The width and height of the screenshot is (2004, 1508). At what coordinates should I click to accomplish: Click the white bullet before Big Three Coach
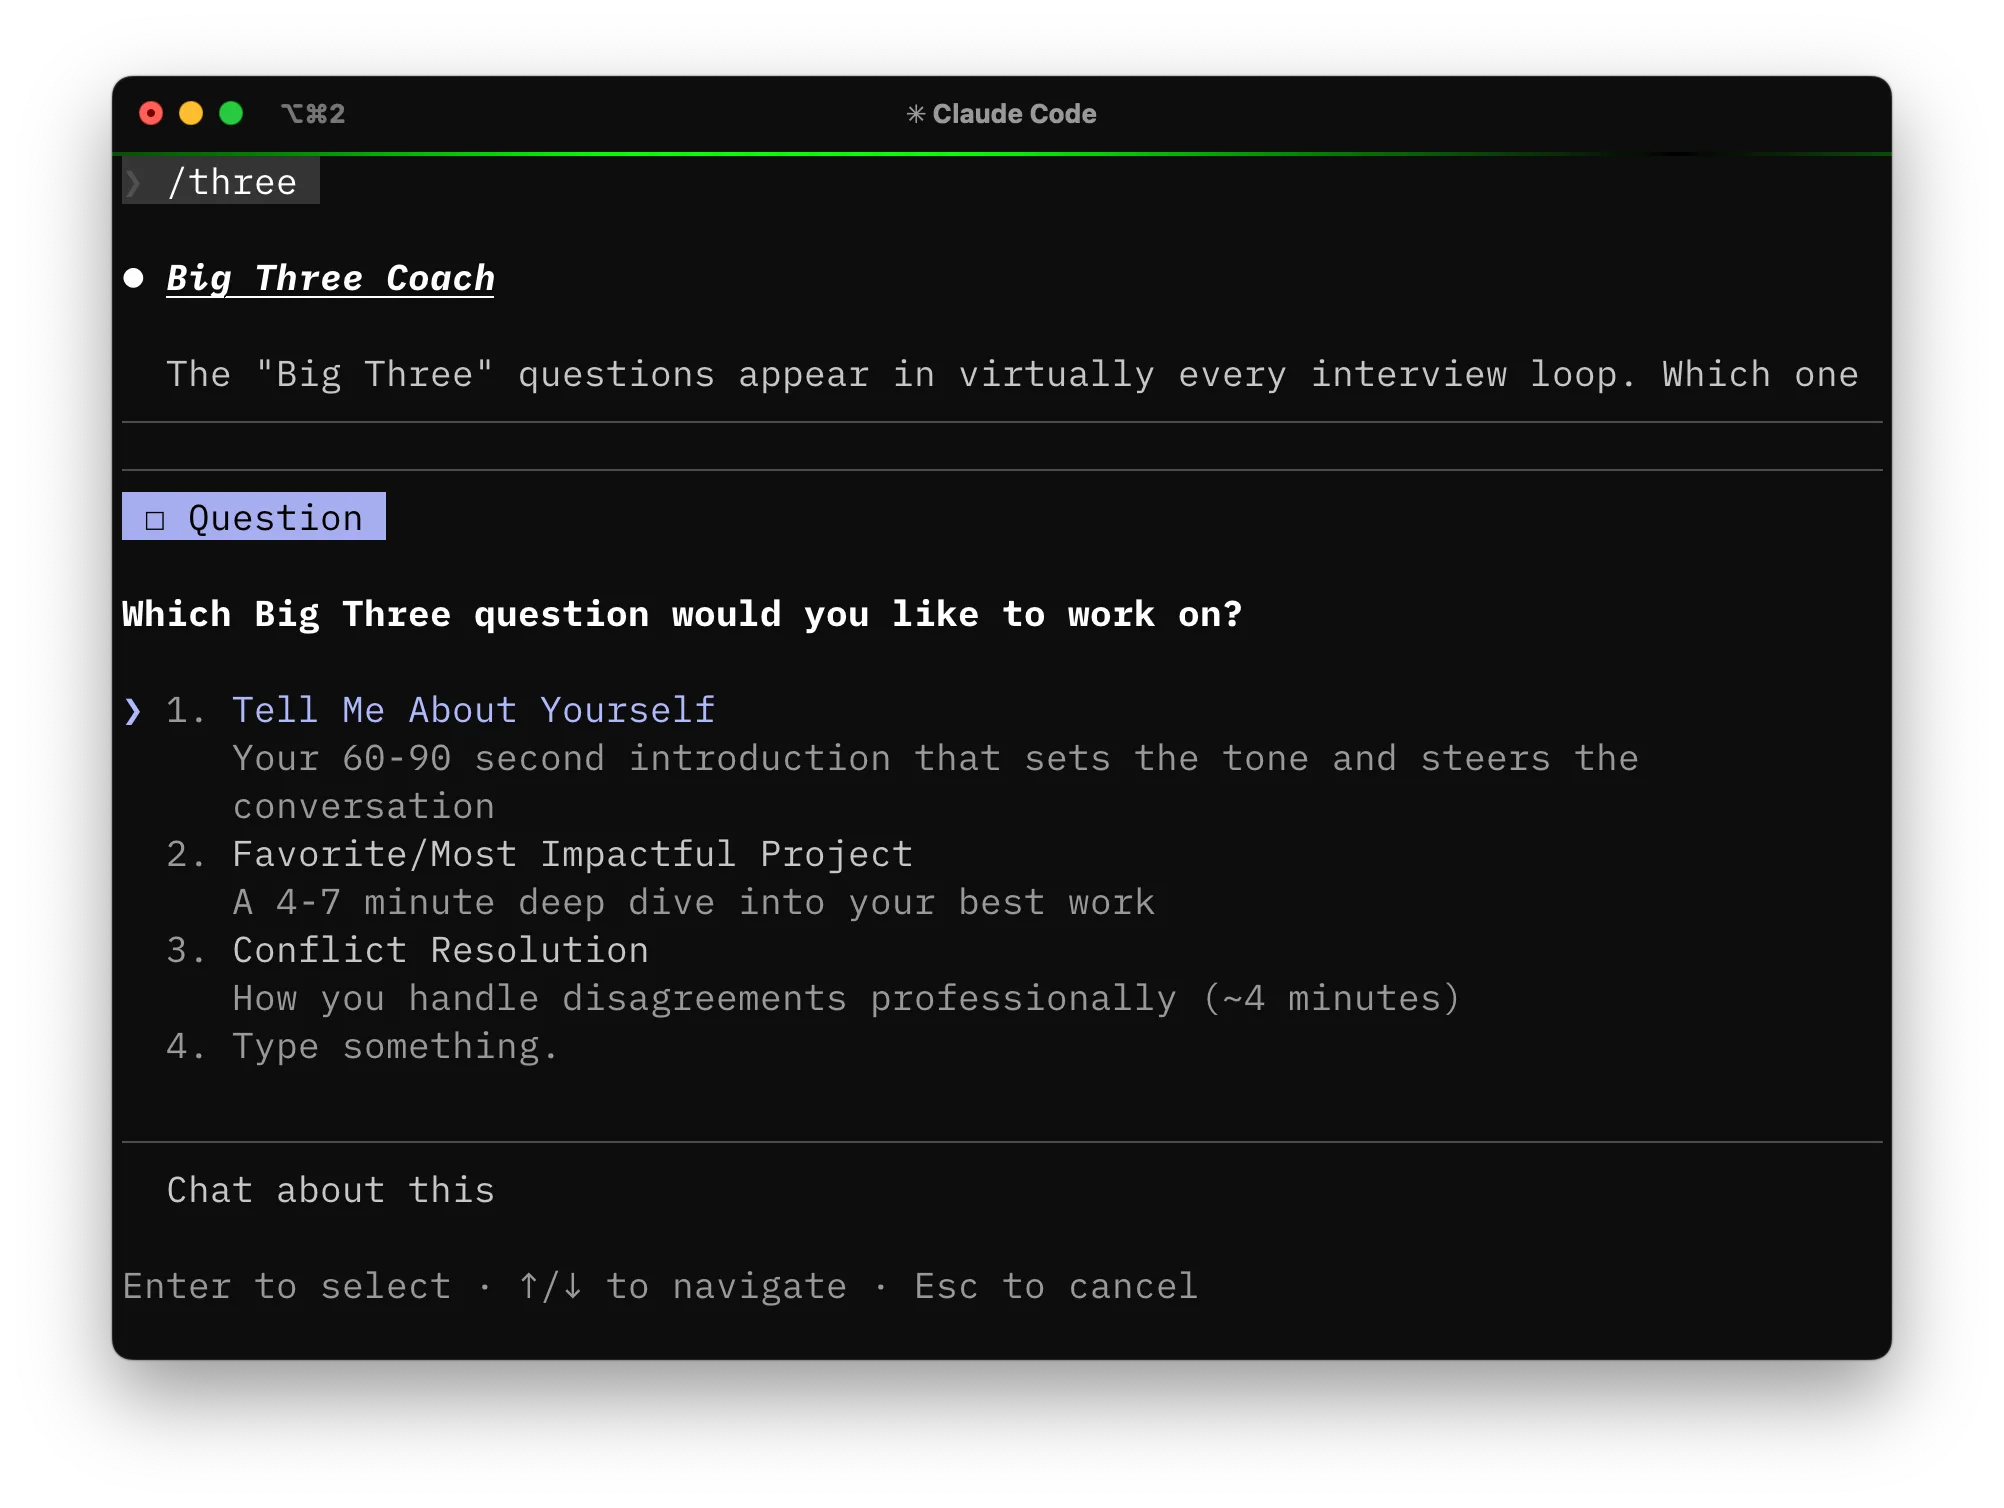(x=133, y=278)
